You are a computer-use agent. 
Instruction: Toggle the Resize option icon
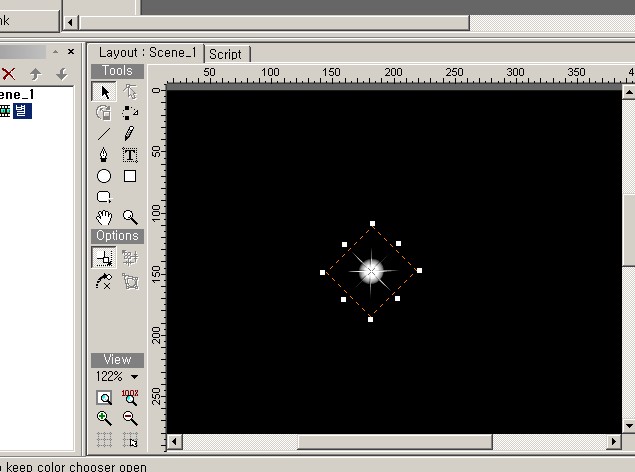pyautogui.click(x=130, y=257)
